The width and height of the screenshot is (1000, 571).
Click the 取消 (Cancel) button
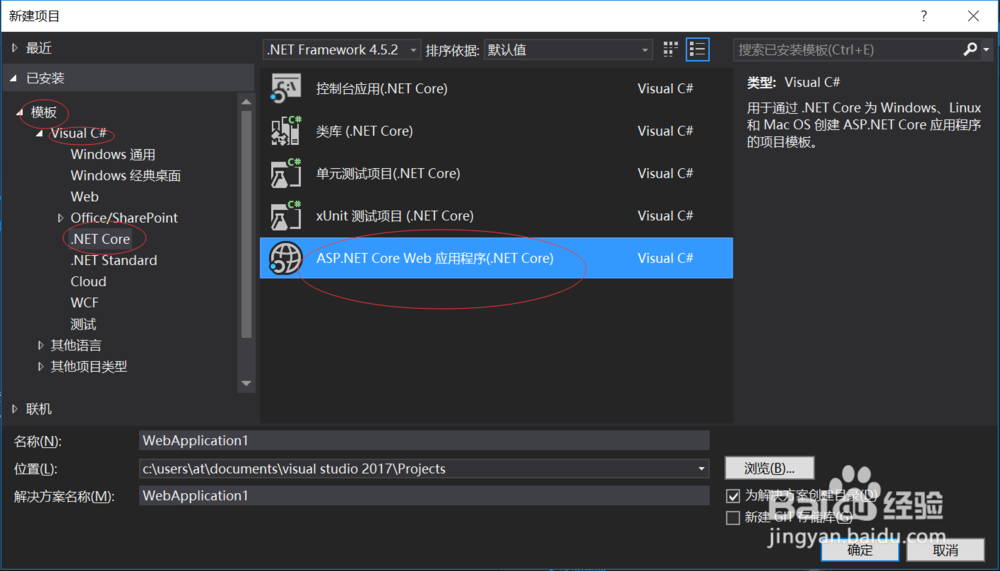coord(945,550)
